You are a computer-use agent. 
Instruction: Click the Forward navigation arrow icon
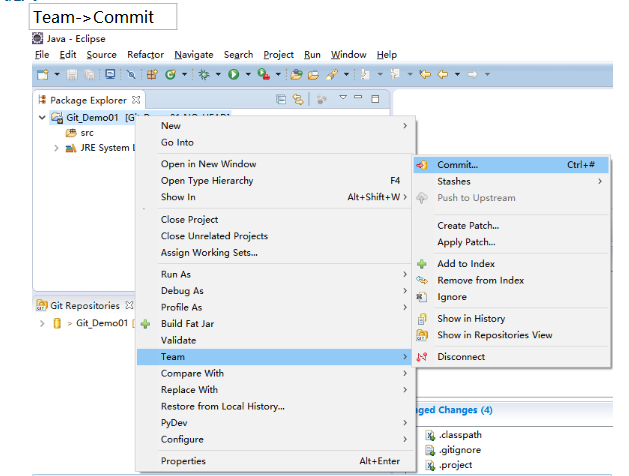point(473,74)
